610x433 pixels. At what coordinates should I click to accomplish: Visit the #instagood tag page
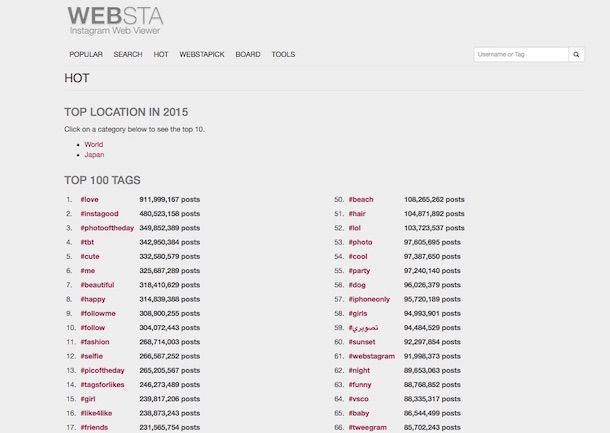coord(99,214)
